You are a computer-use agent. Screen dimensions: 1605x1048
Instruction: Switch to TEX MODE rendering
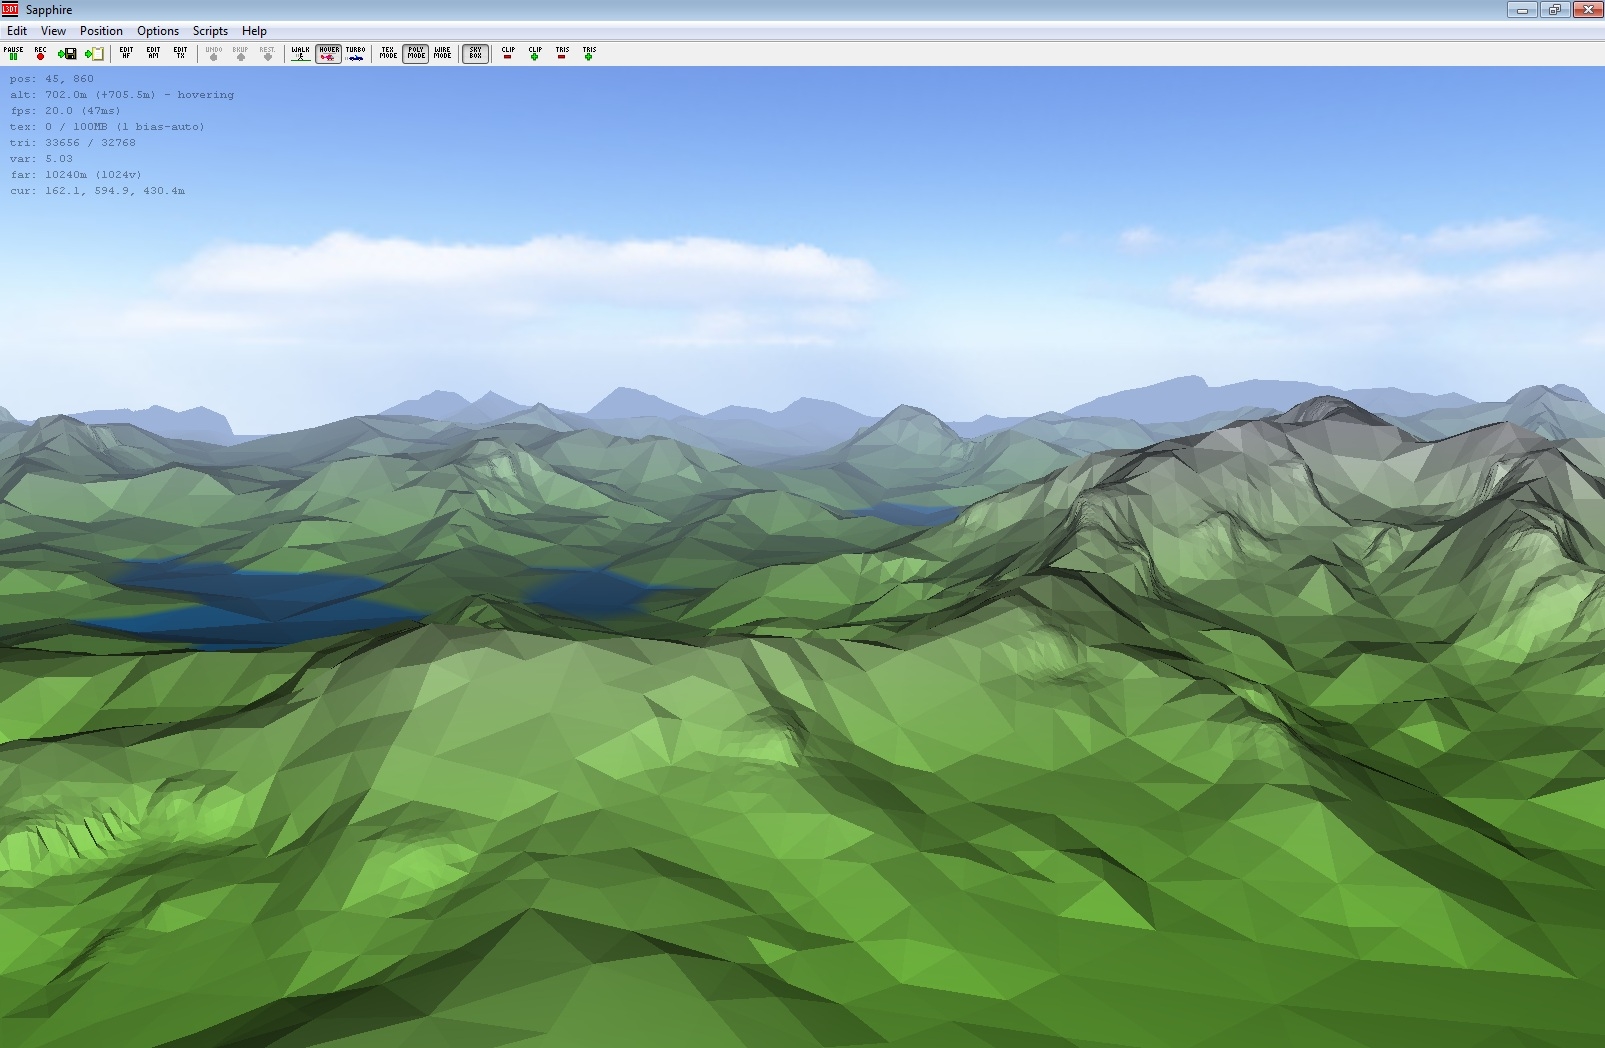388,53
